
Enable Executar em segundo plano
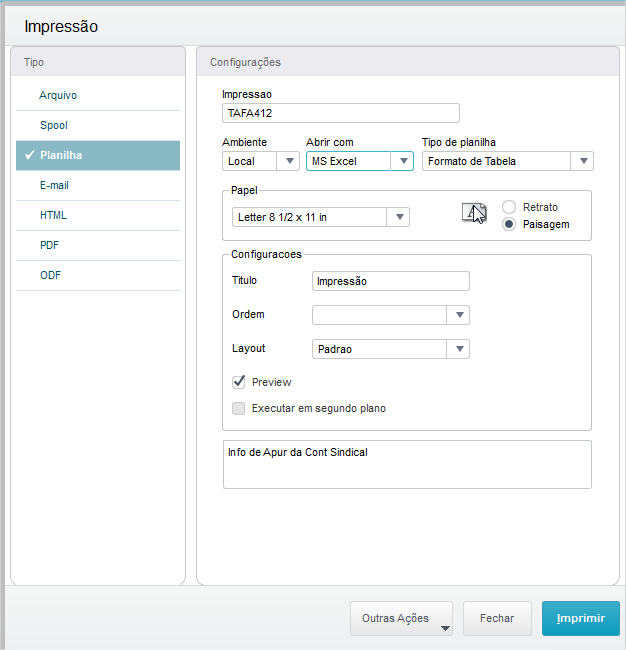(x=239, y=408)
